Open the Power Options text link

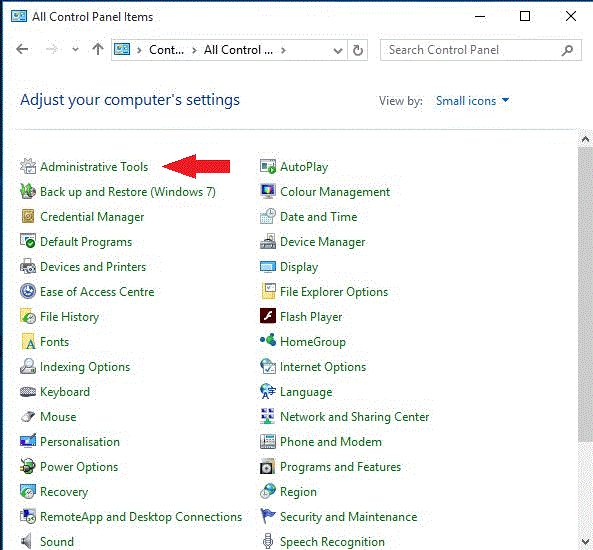click(79, 467)
